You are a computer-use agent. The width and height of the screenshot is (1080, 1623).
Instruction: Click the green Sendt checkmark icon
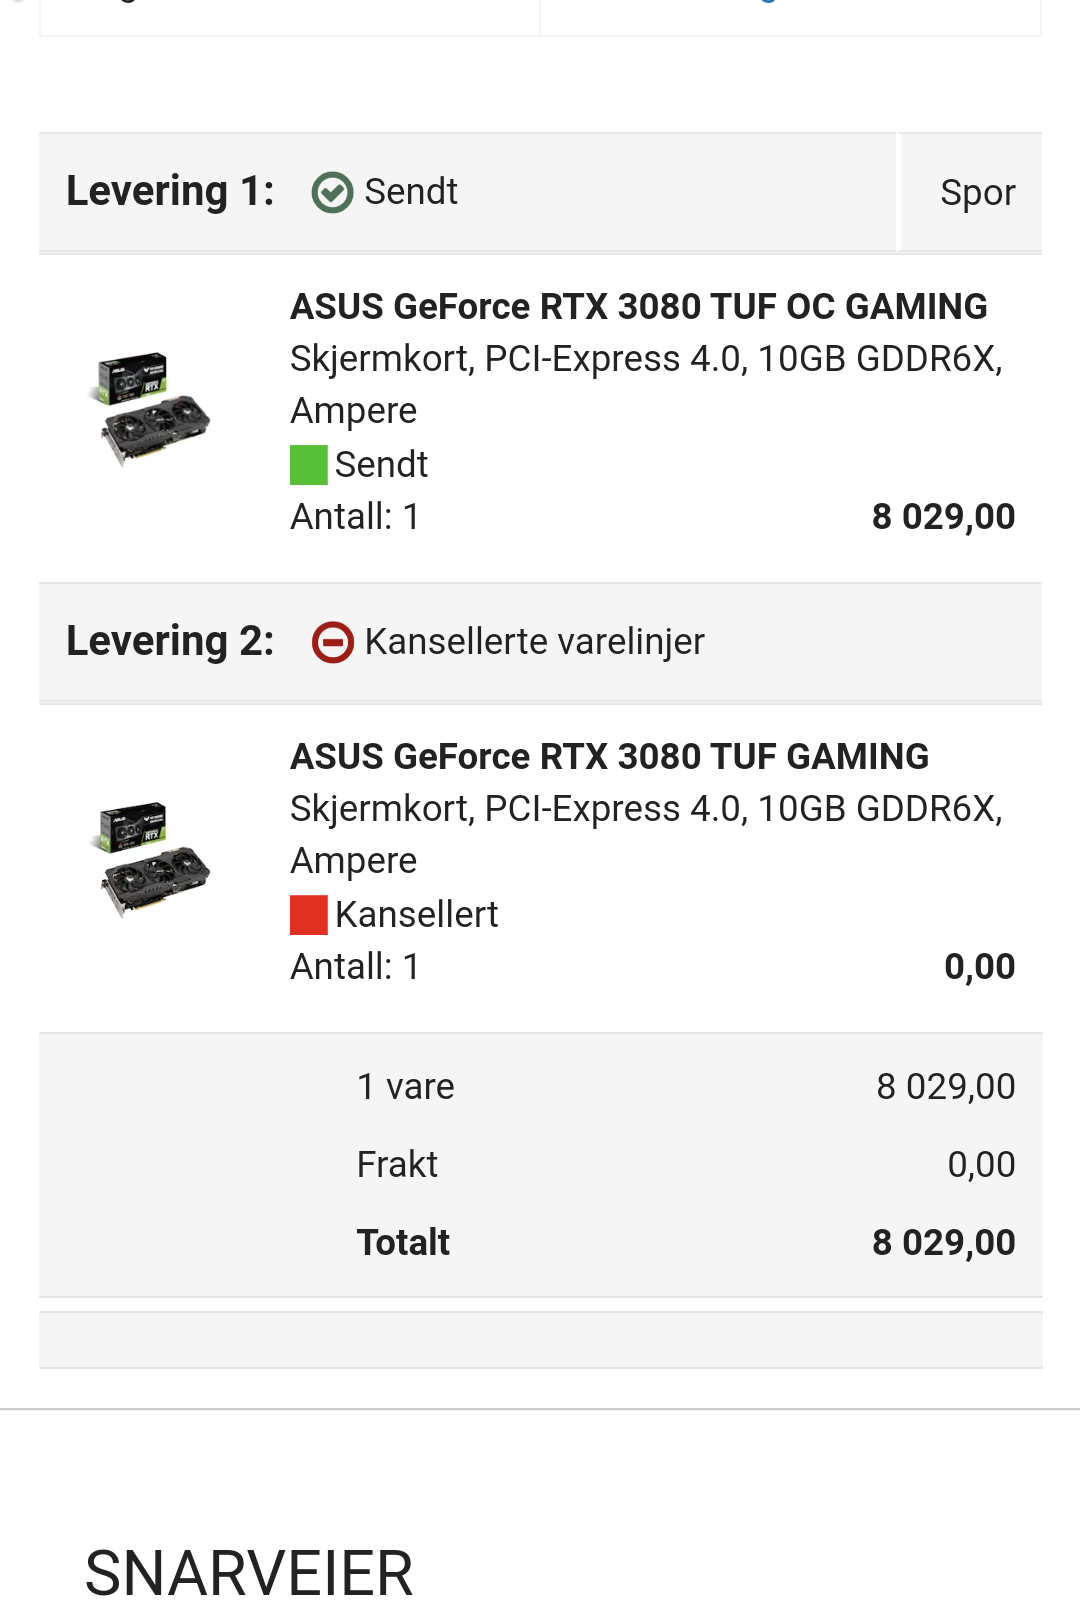click(332, 192)
